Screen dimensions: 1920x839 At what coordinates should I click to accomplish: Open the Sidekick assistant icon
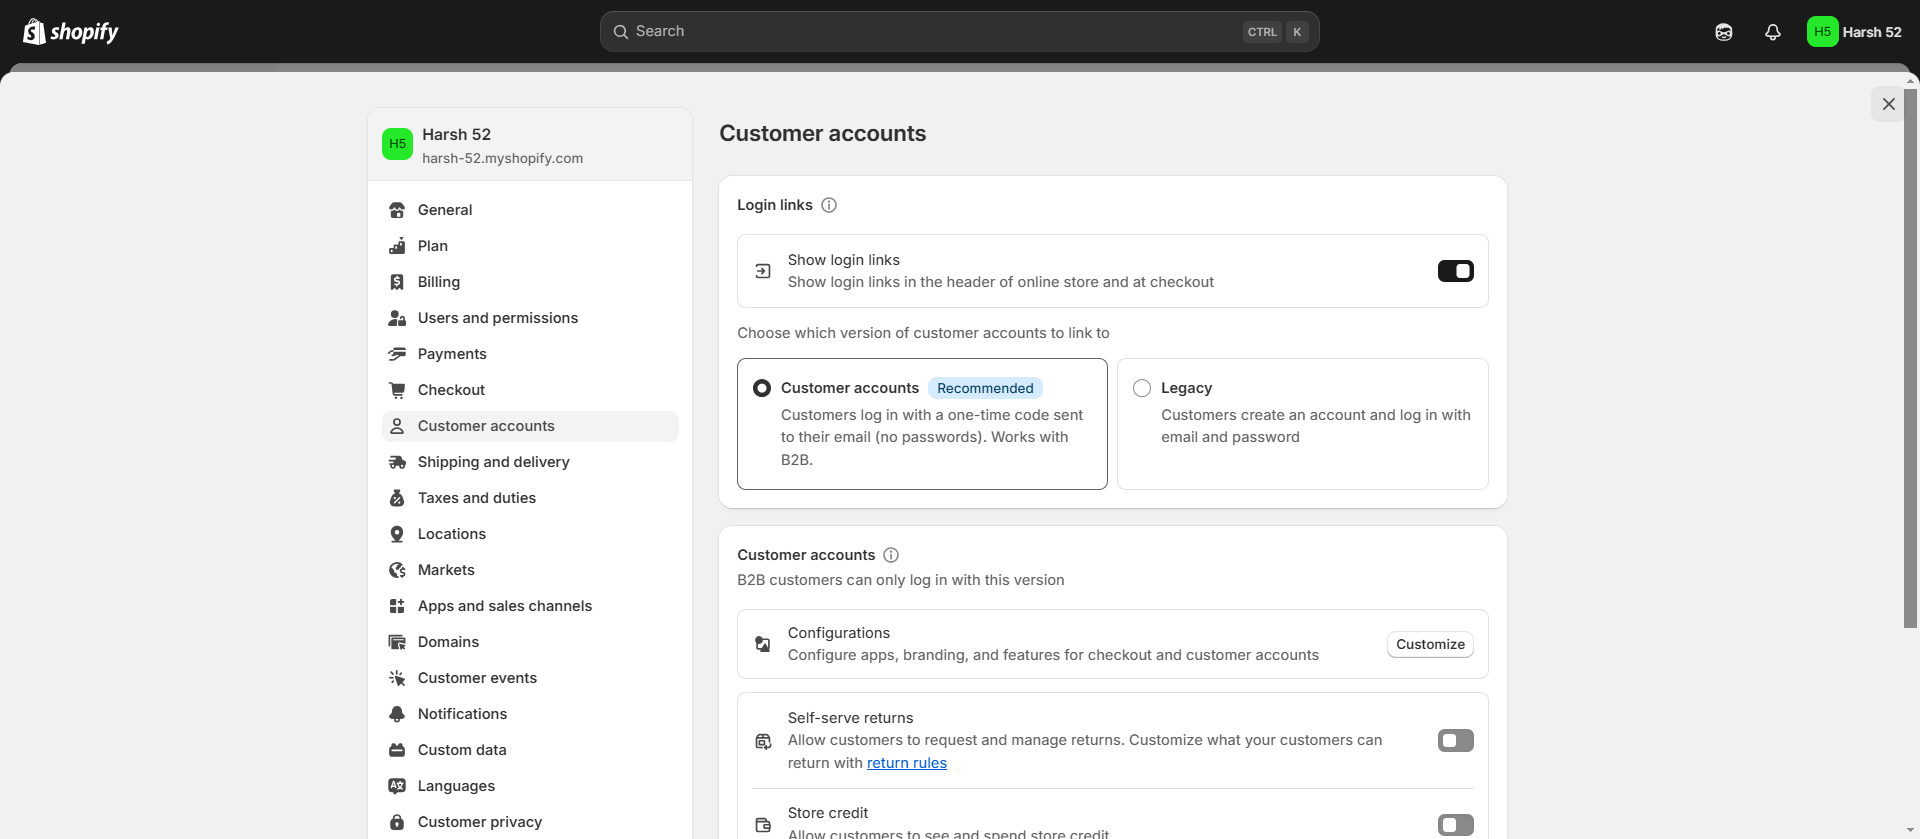tap(1724, 32)
